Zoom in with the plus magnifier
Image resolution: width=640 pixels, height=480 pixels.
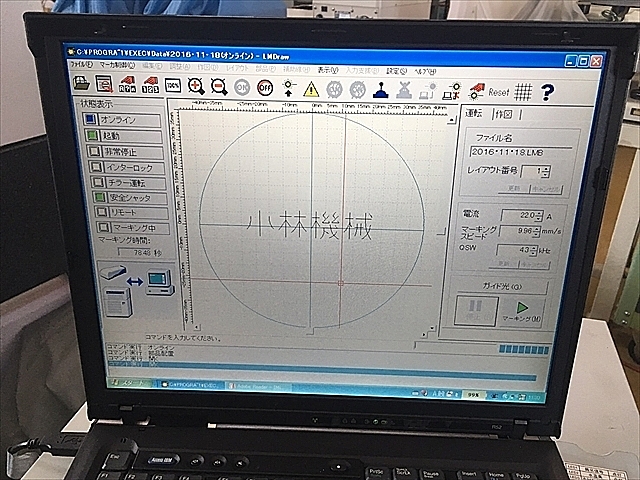pos(196,86)
